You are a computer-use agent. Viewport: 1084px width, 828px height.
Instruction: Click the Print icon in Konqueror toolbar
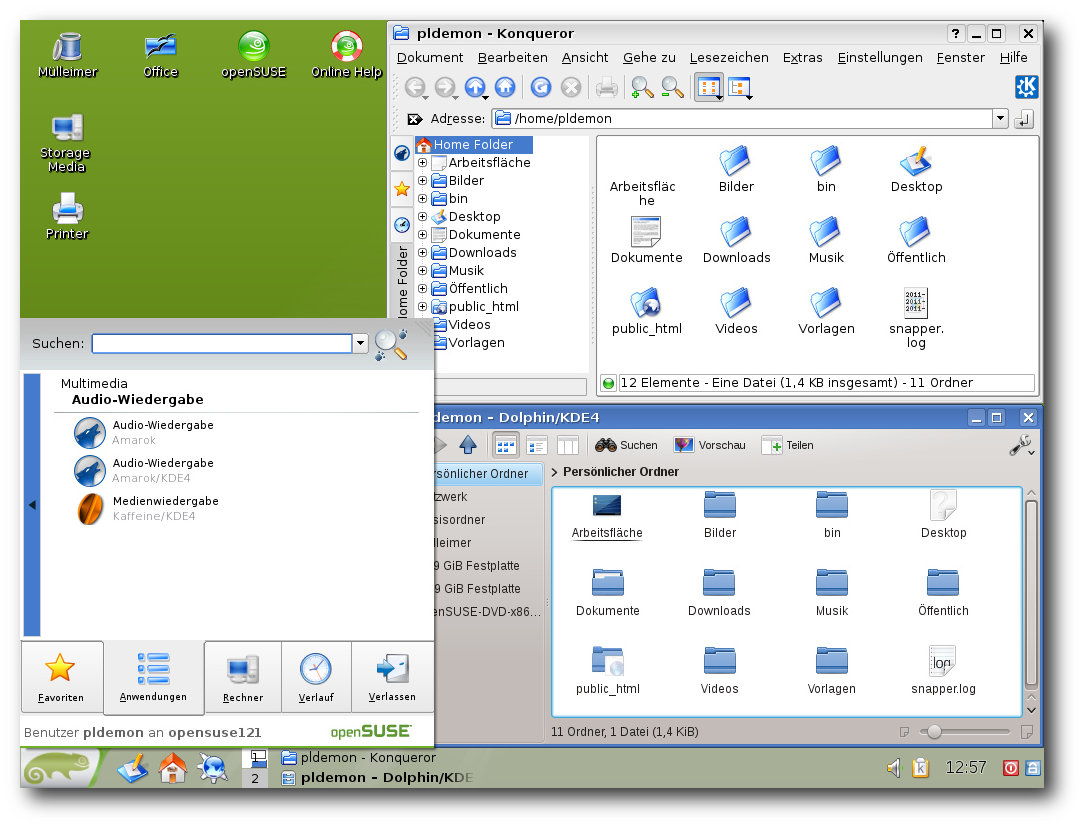606,88
